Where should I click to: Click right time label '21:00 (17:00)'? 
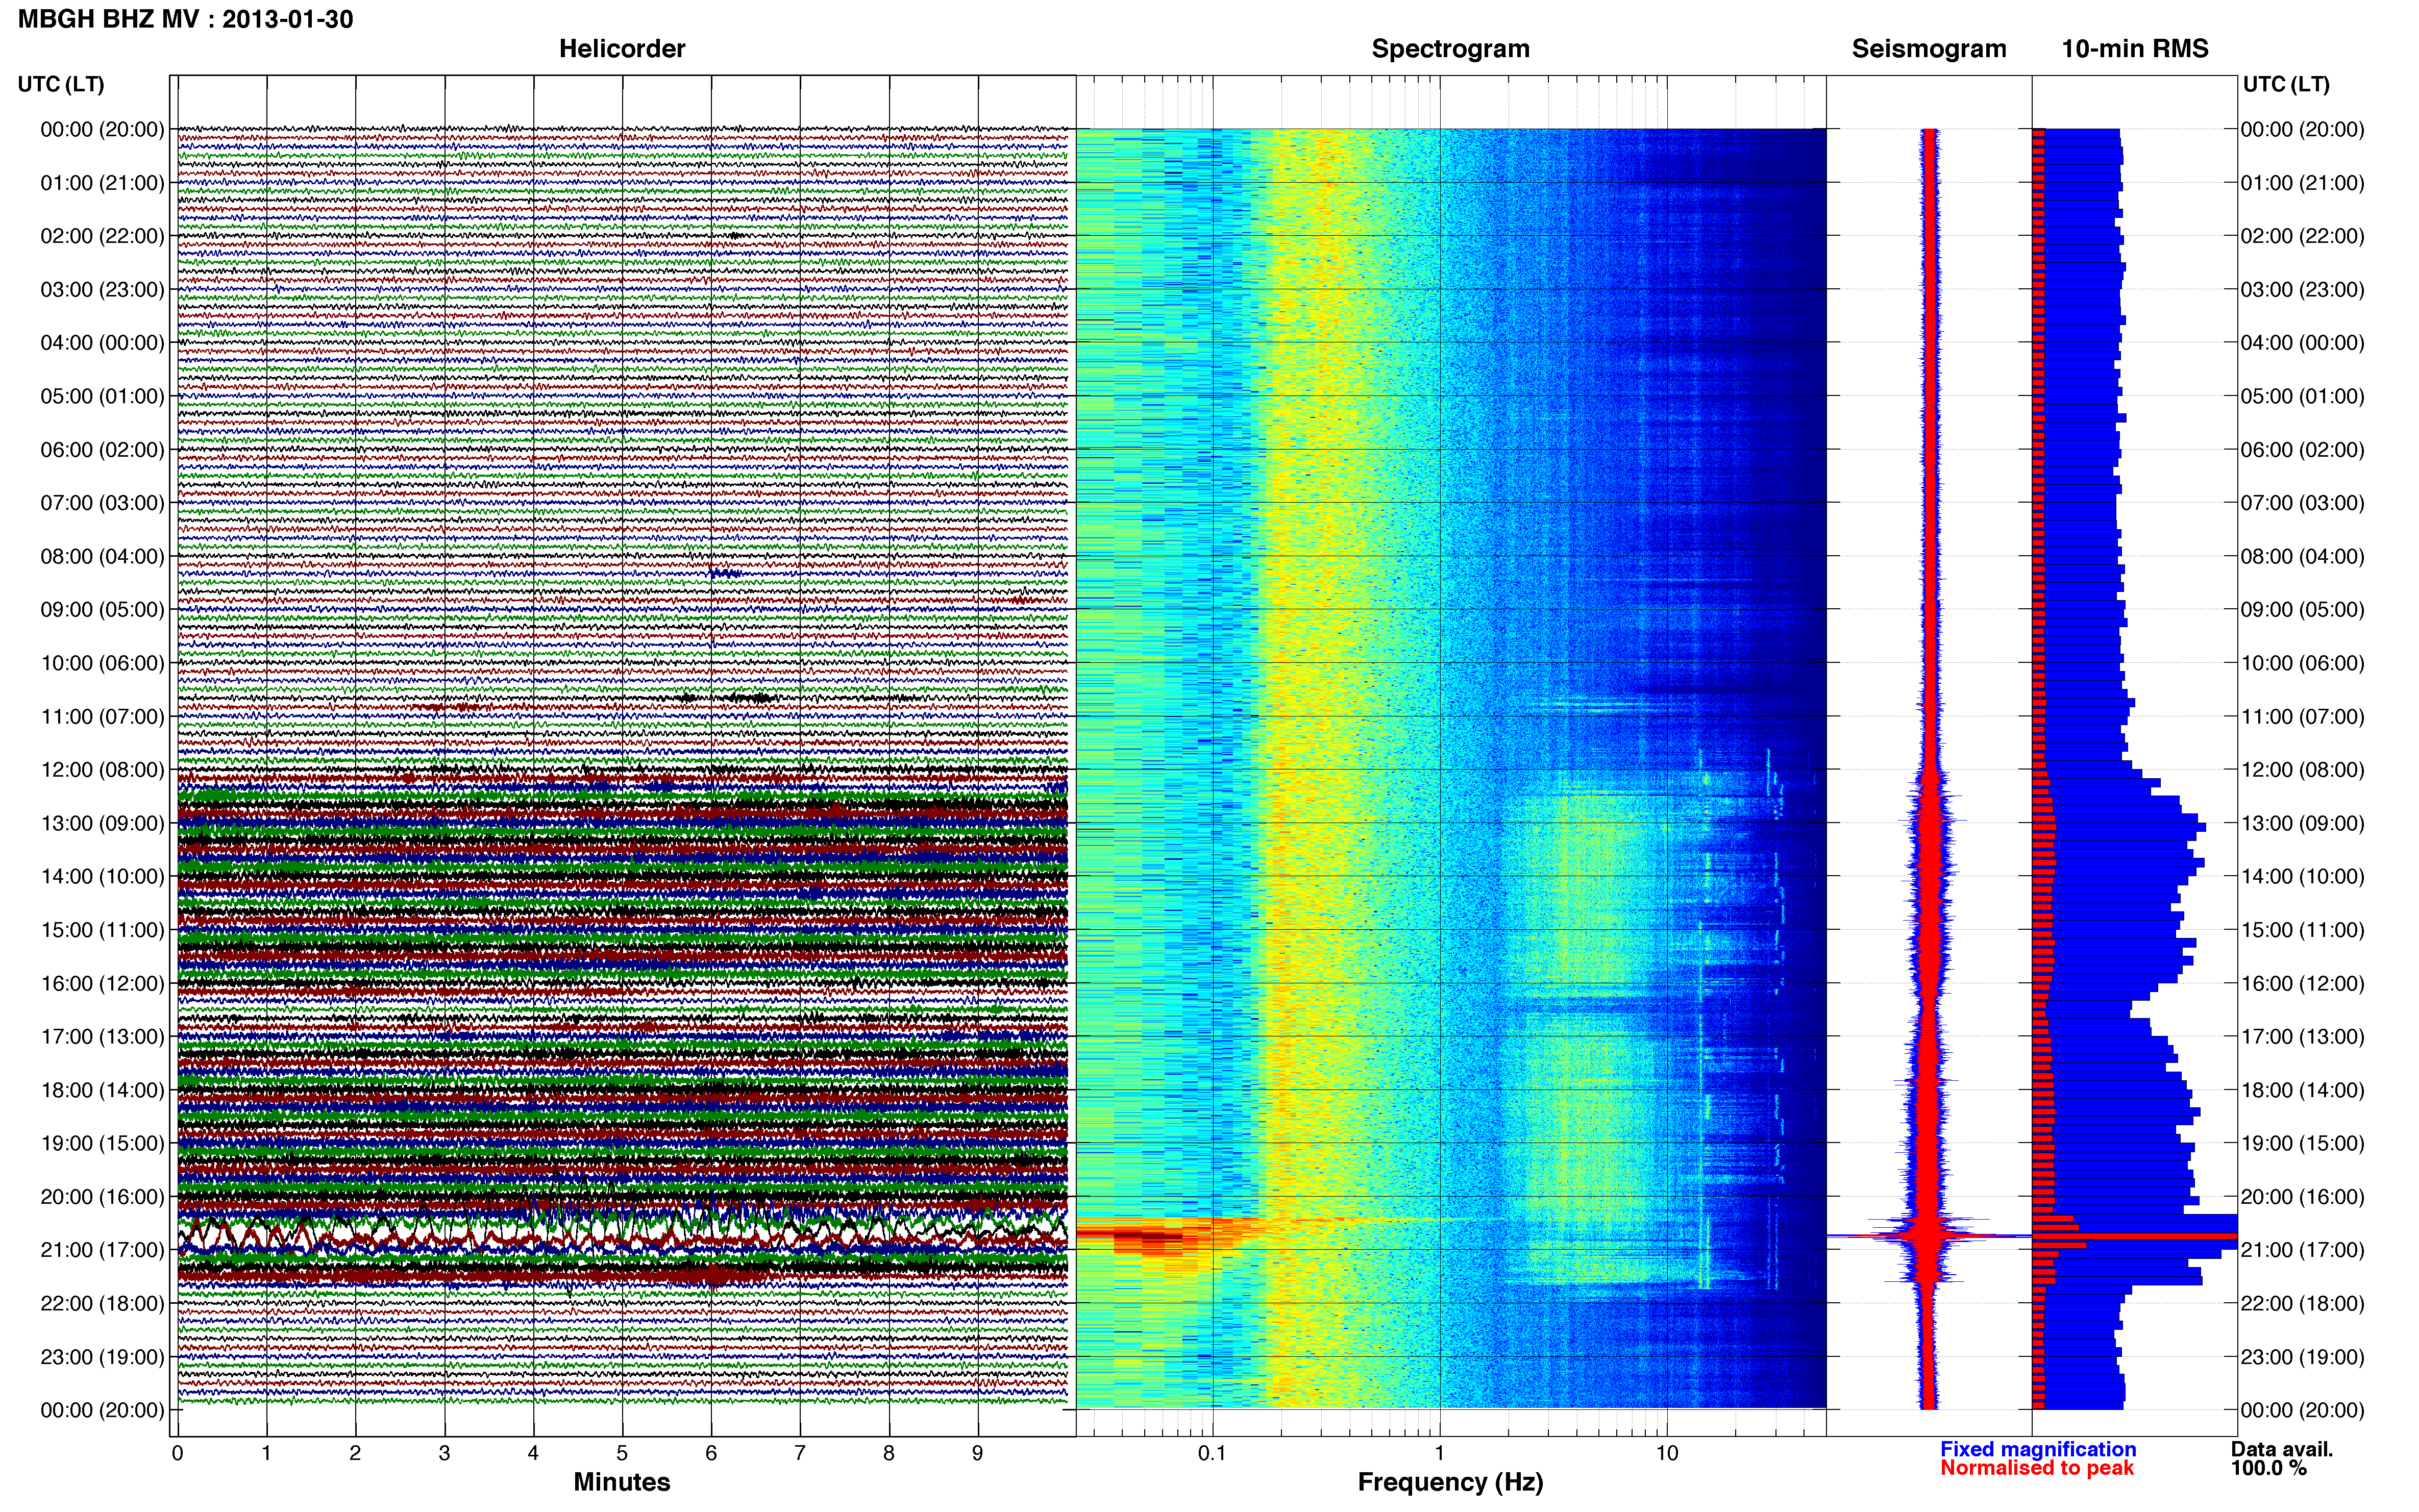pyautogui.click(x=2302, y=1250)
